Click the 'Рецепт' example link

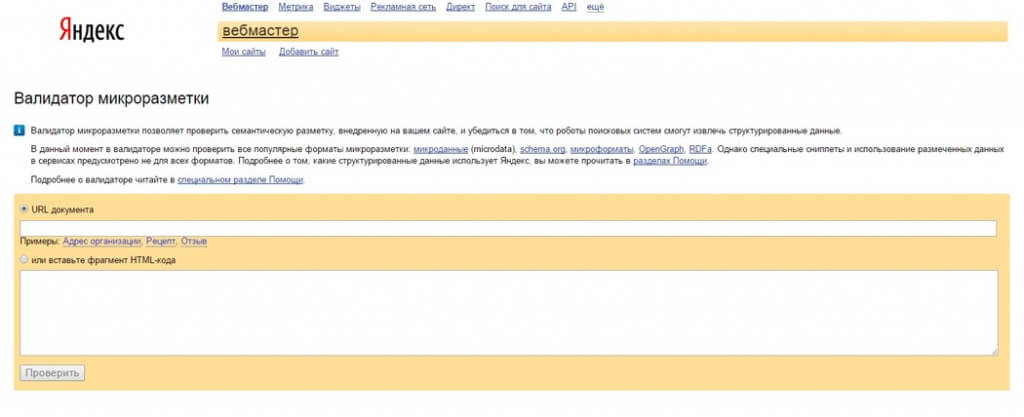click(161, 242)
